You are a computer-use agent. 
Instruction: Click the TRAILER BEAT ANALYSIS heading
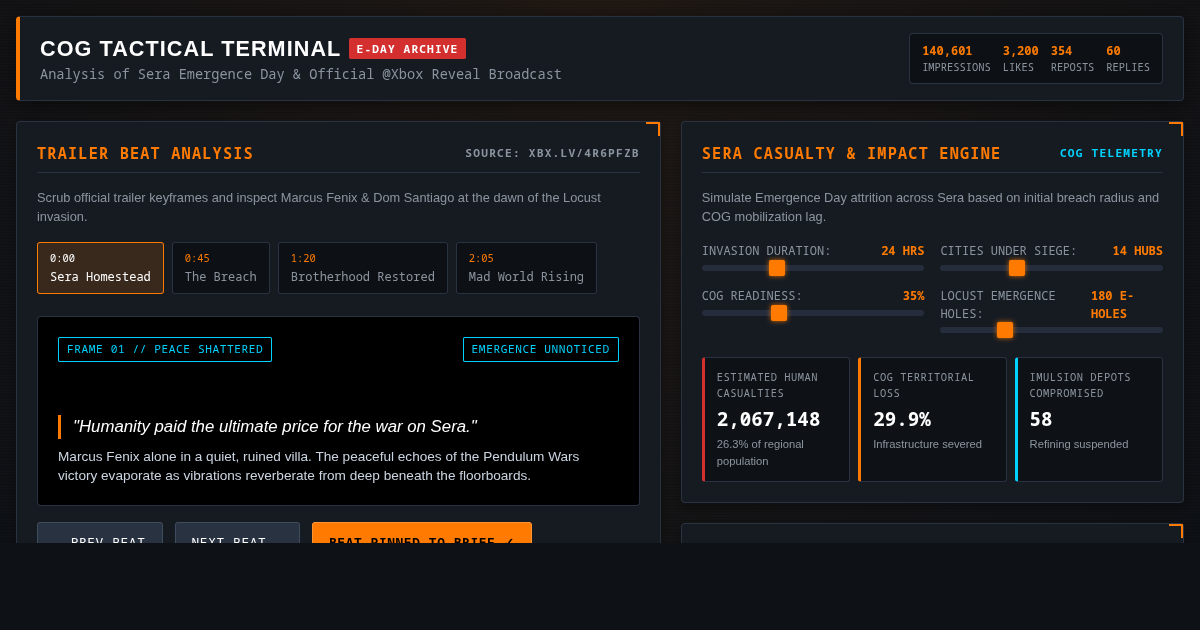pos(145,154)
